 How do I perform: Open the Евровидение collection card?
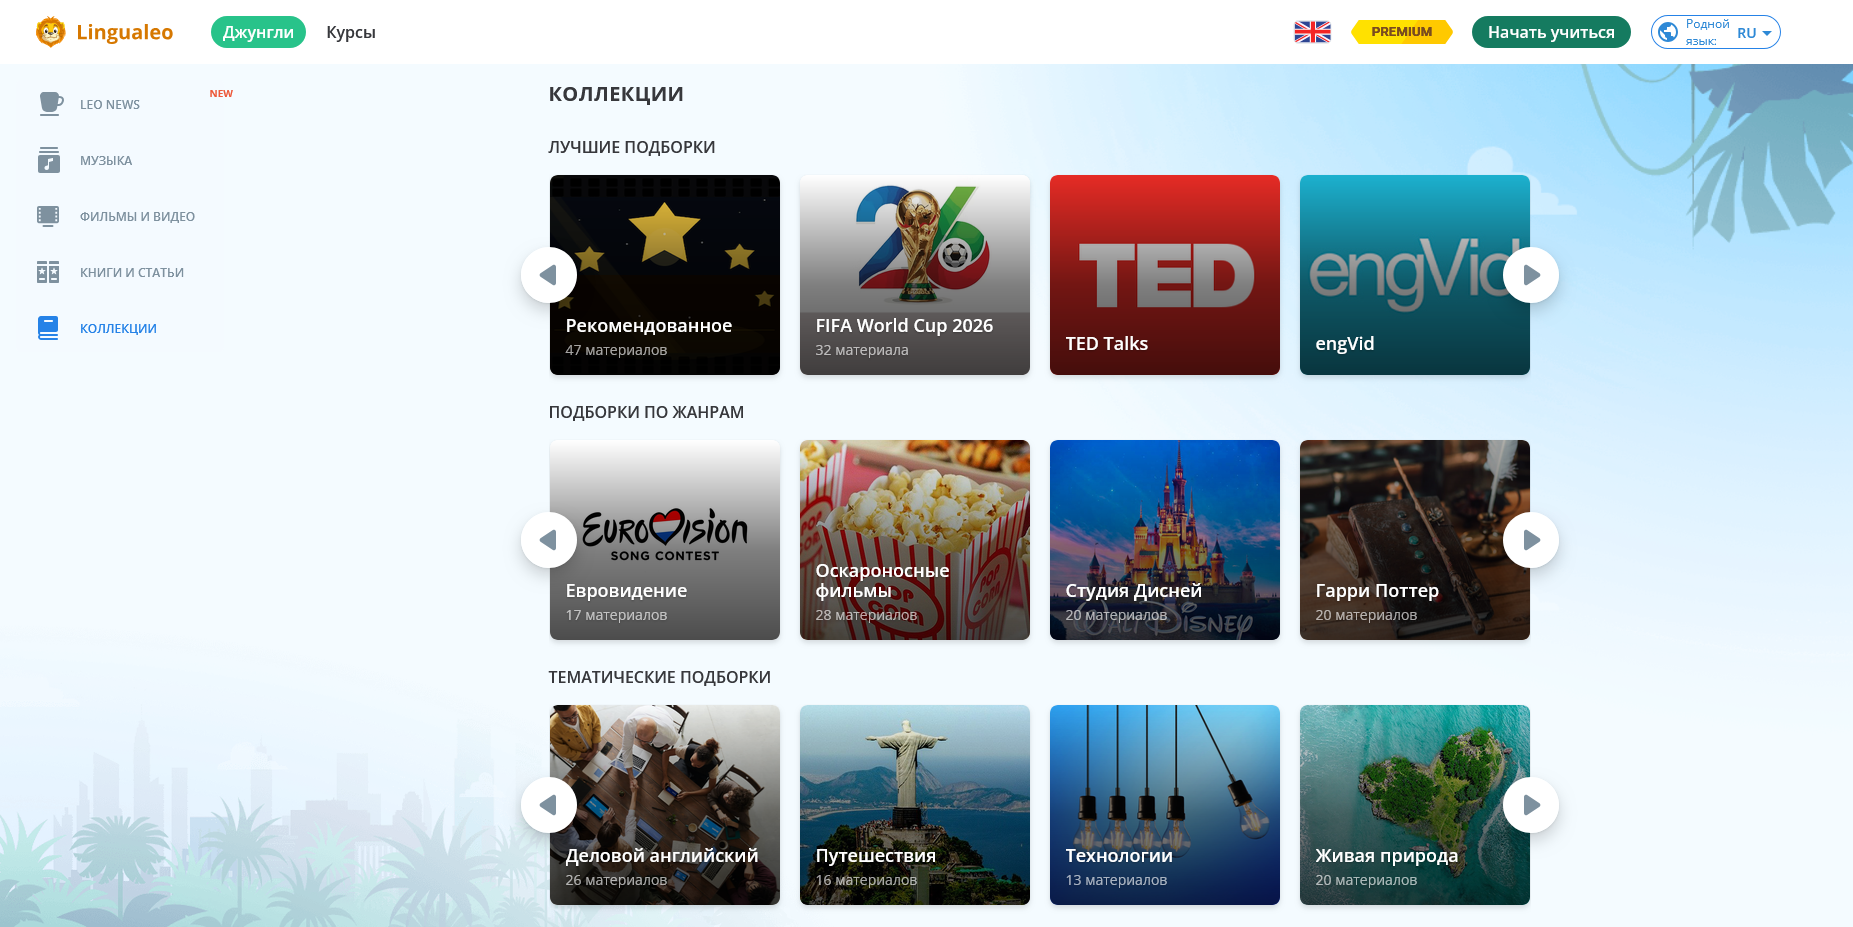(665, 540)
